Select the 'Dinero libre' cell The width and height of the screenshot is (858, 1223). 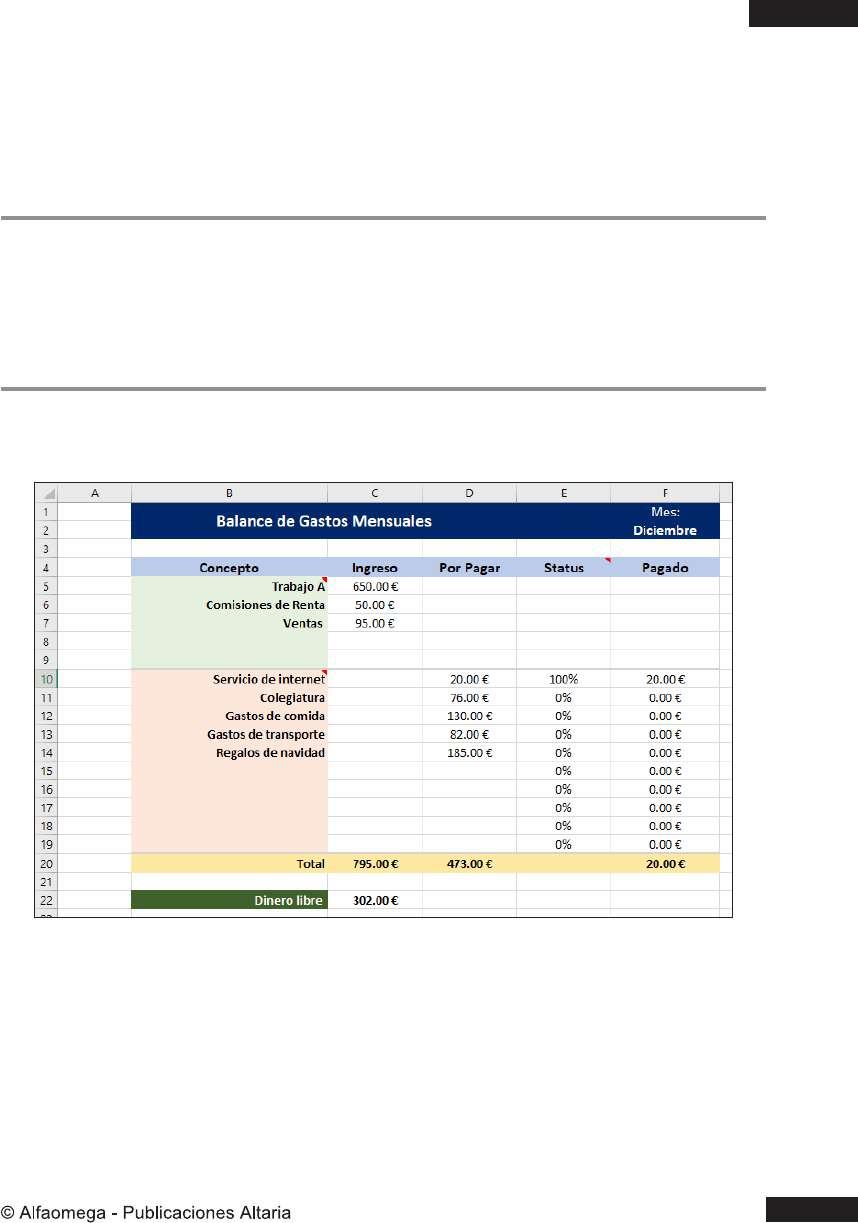(x=229, y=900)
